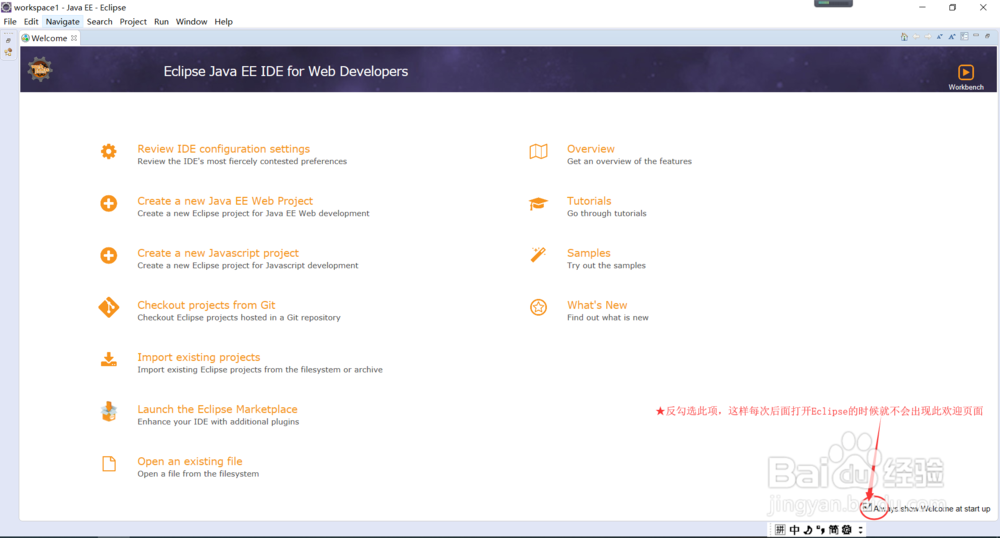Open the Samples link

[x=589, y=253]
